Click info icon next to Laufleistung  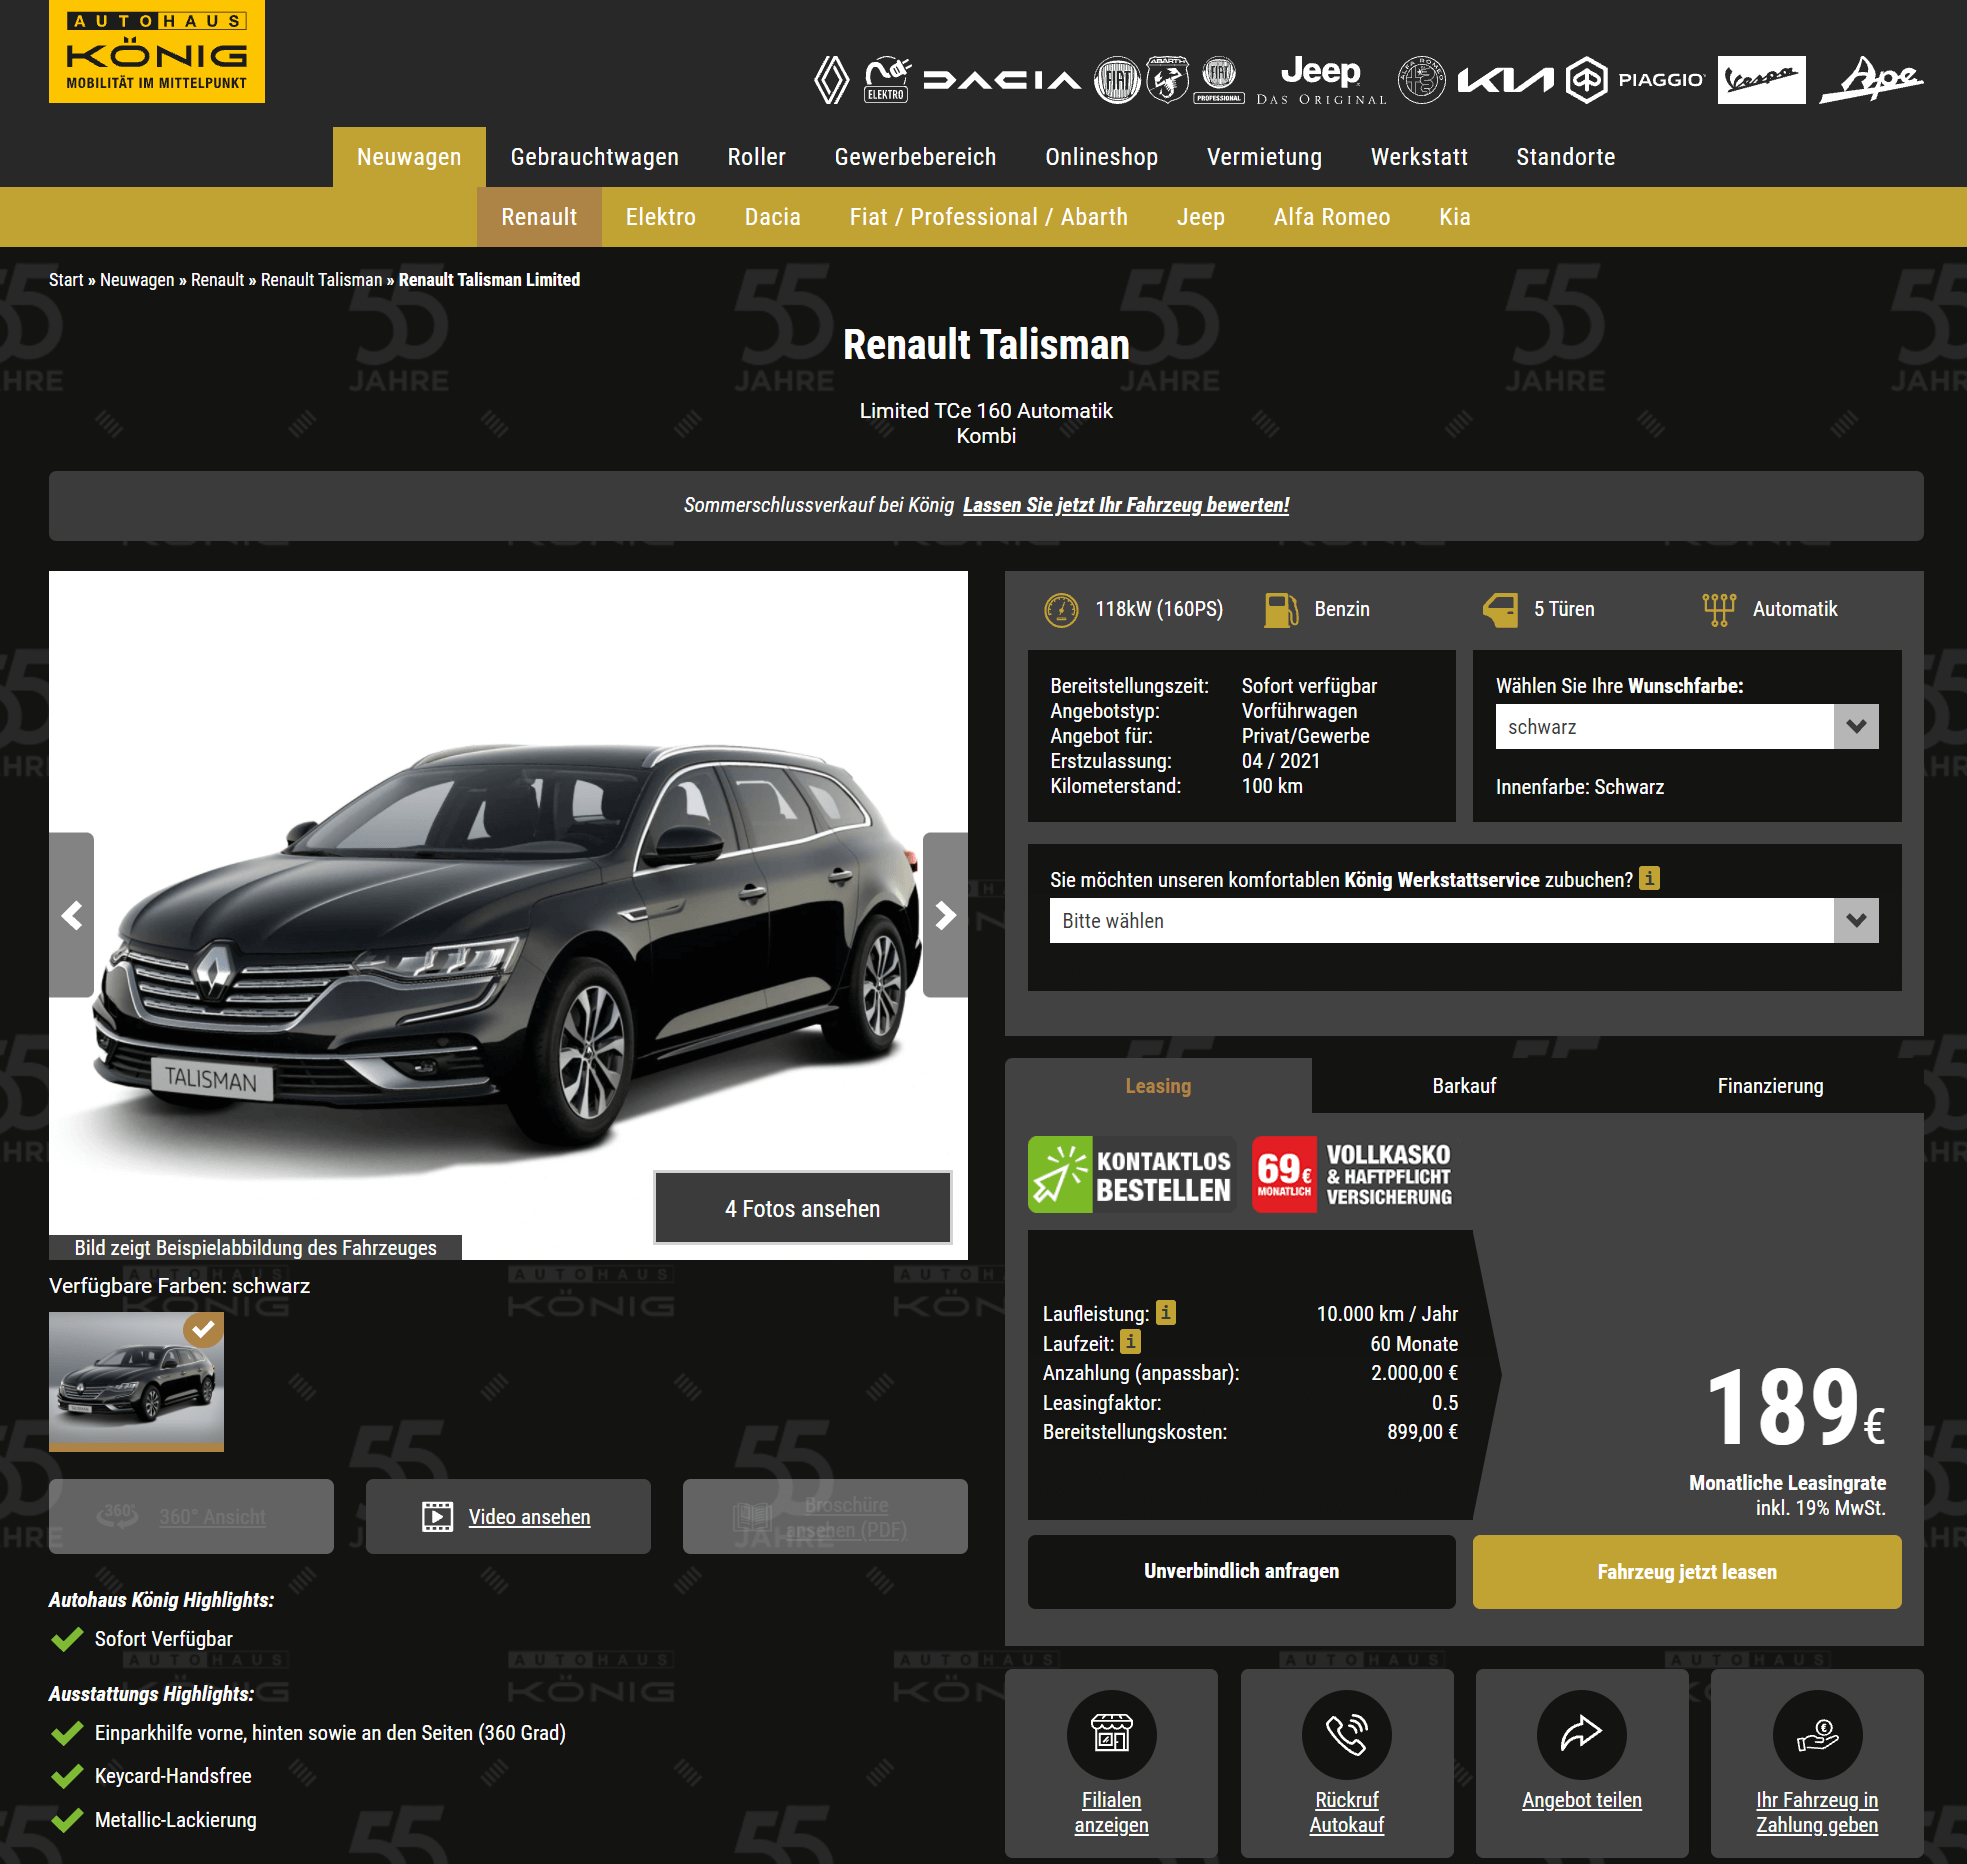coord(1166,1312)
